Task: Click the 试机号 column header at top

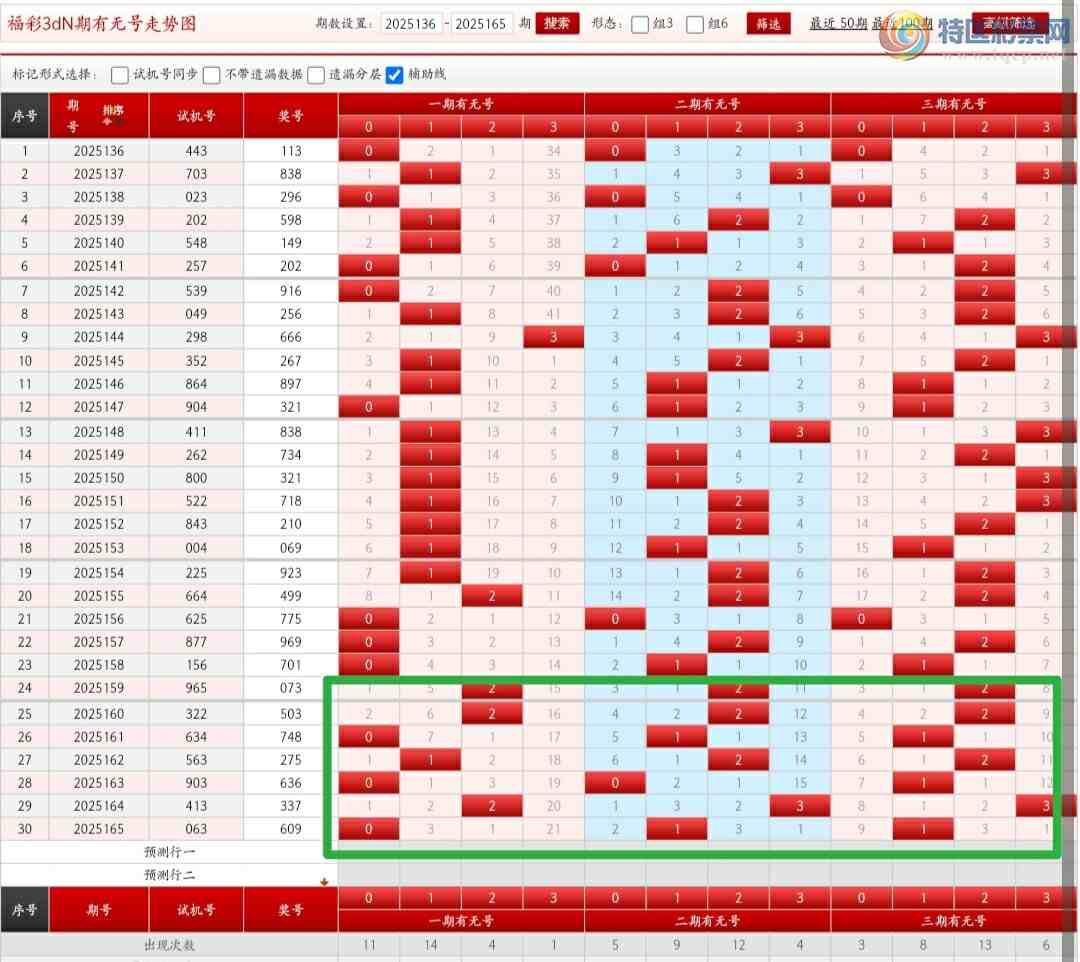Action: tap(196, 116)
